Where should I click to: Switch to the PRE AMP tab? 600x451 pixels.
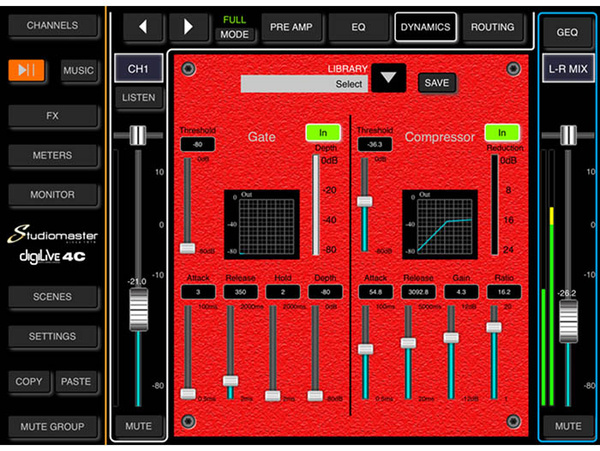coord(291,27)
